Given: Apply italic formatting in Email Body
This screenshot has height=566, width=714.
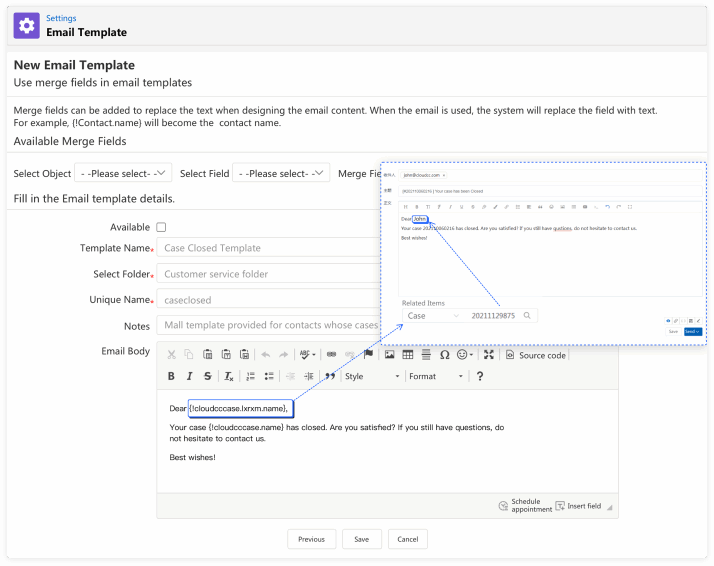Looking at the screenshot, I should coord(189,376).
